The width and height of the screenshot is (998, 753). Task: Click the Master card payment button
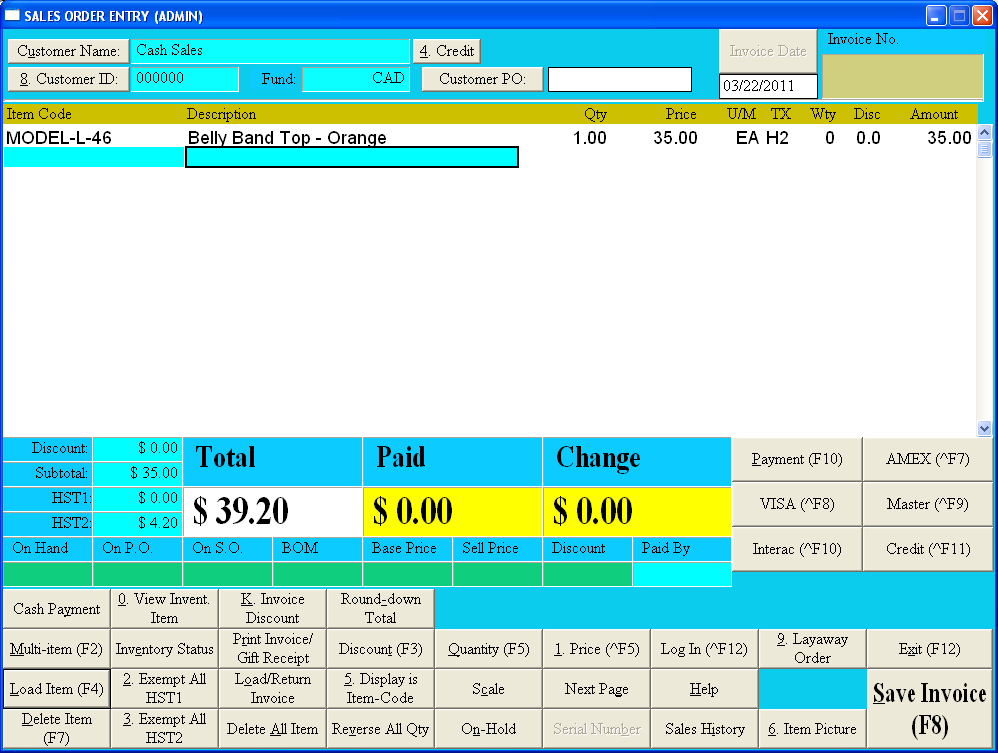(927, 504)
